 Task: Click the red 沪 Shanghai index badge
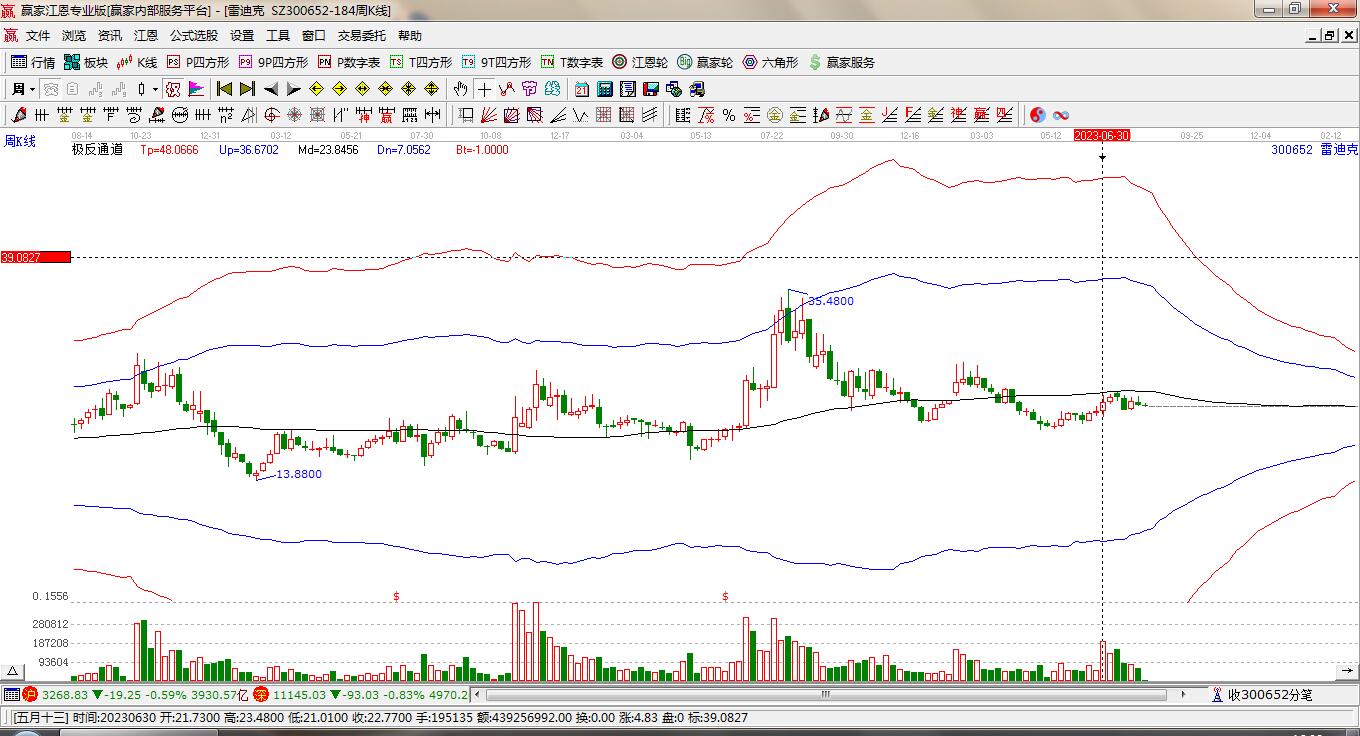30,694
